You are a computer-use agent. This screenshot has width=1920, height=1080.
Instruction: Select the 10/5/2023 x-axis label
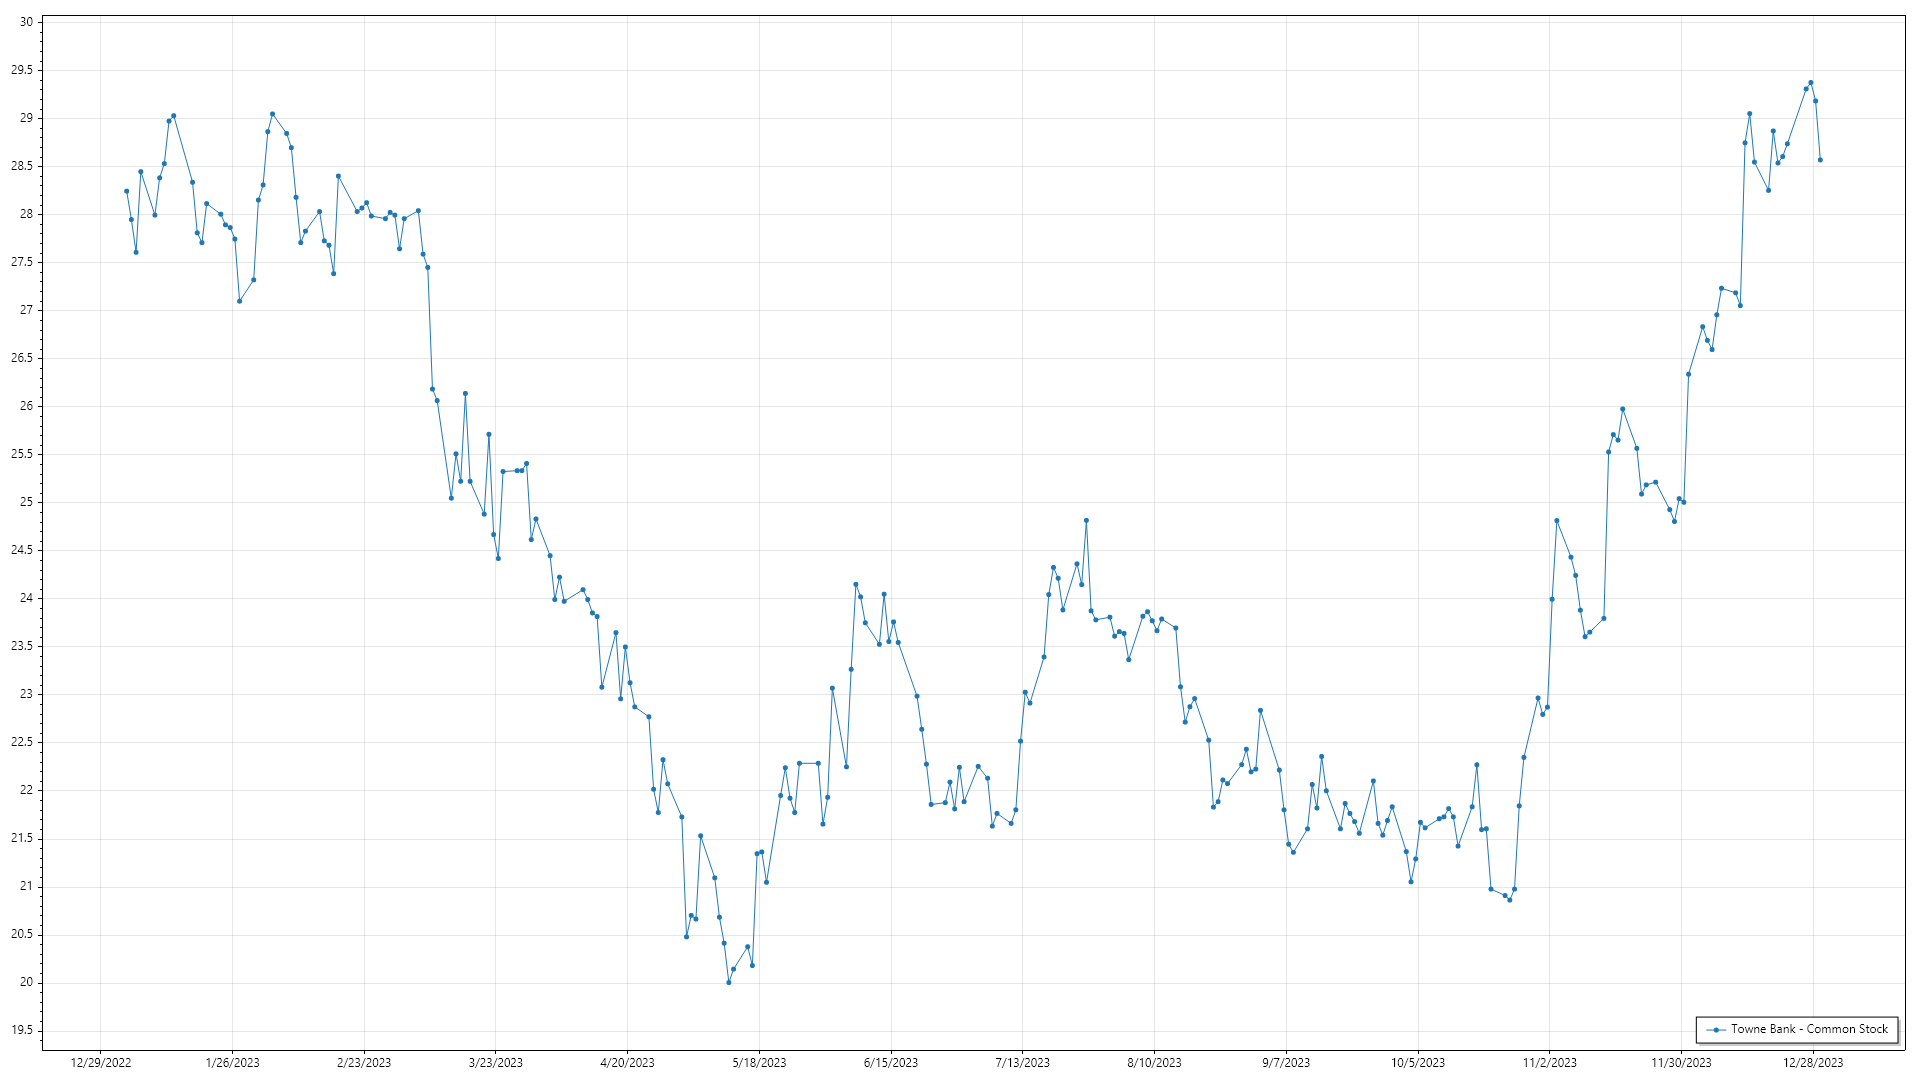(x=1418, y=1063)
